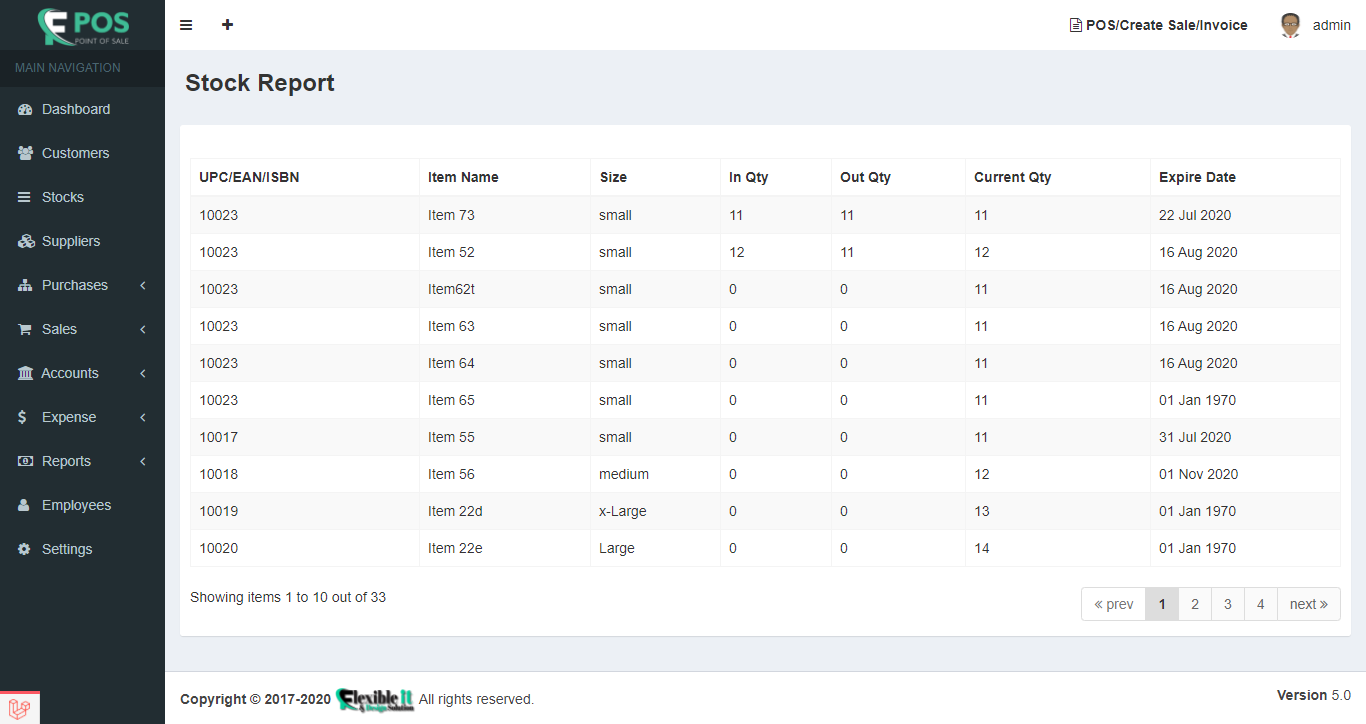Screen dimensions: 1366x724
Task: Toggle the sidebar with hamburger icon
Action: [x=186, y=25]
